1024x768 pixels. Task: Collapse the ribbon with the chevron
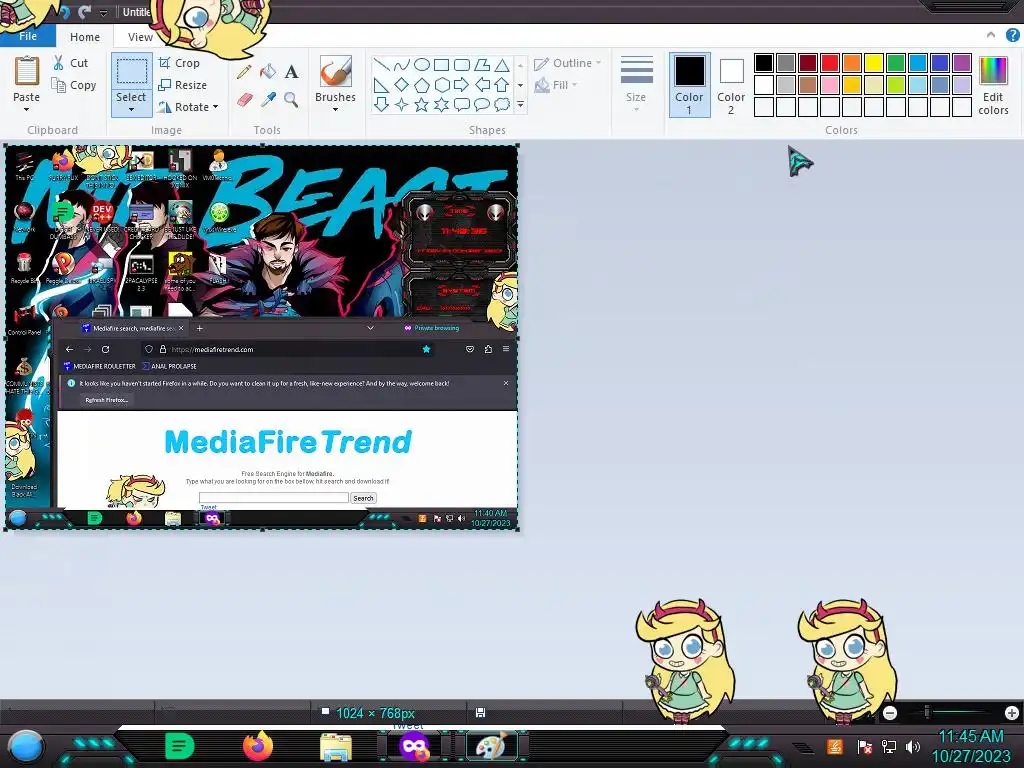[991, 35]
